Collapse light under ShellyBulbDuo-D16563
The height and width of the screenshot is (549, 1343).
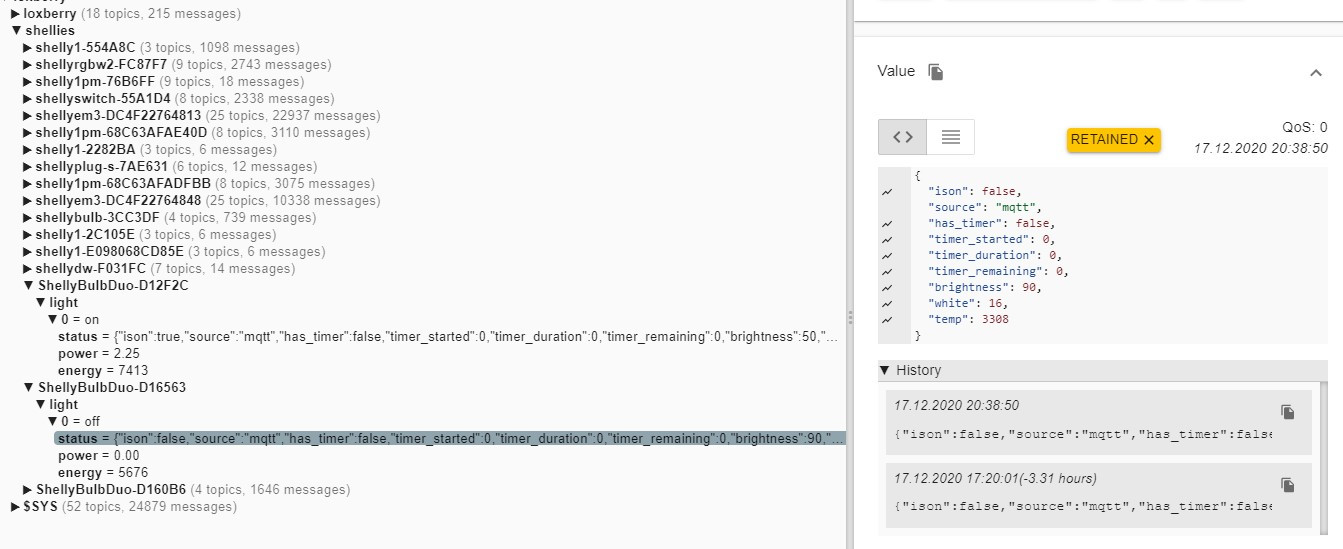40,405
